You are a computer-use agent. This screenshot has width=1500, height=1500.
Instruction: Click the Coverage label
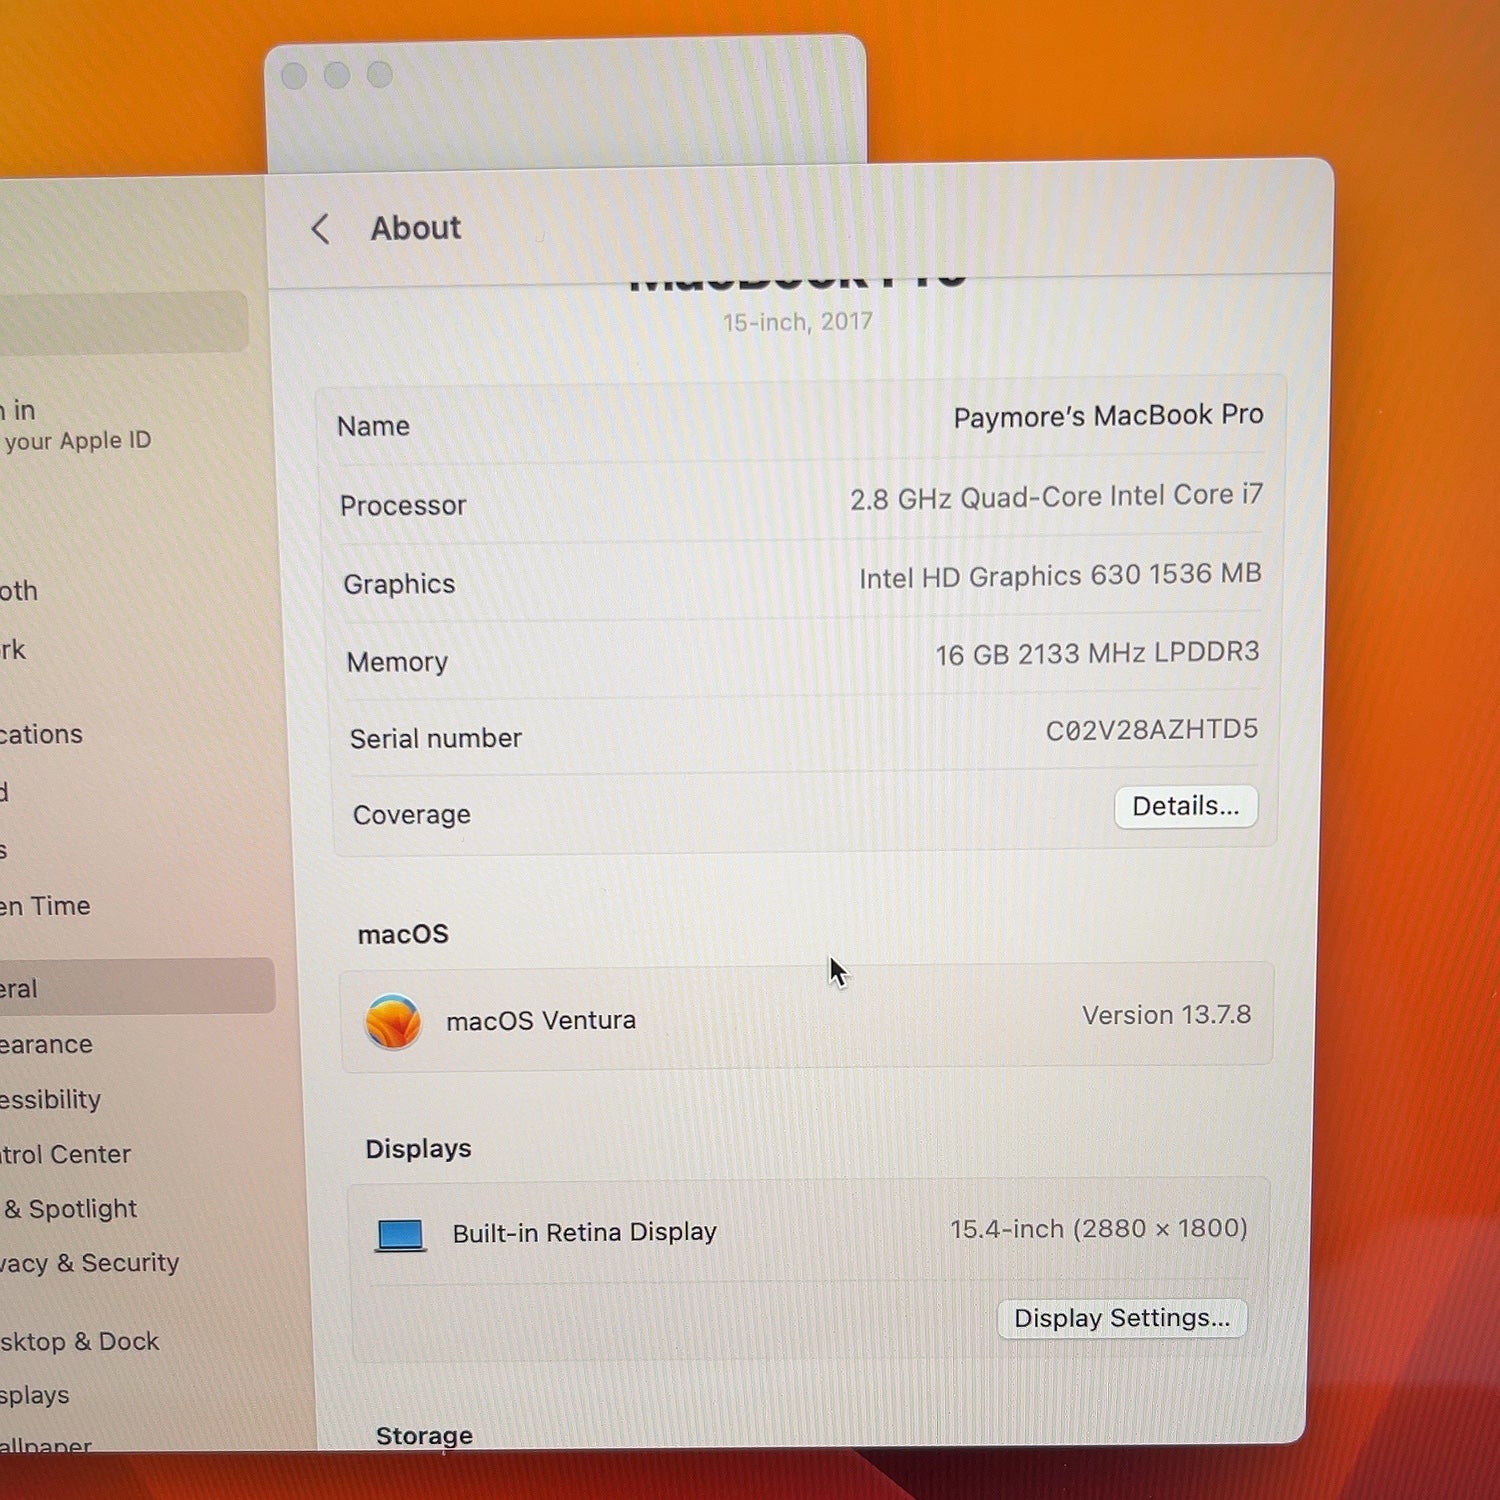tap(411, 815)
